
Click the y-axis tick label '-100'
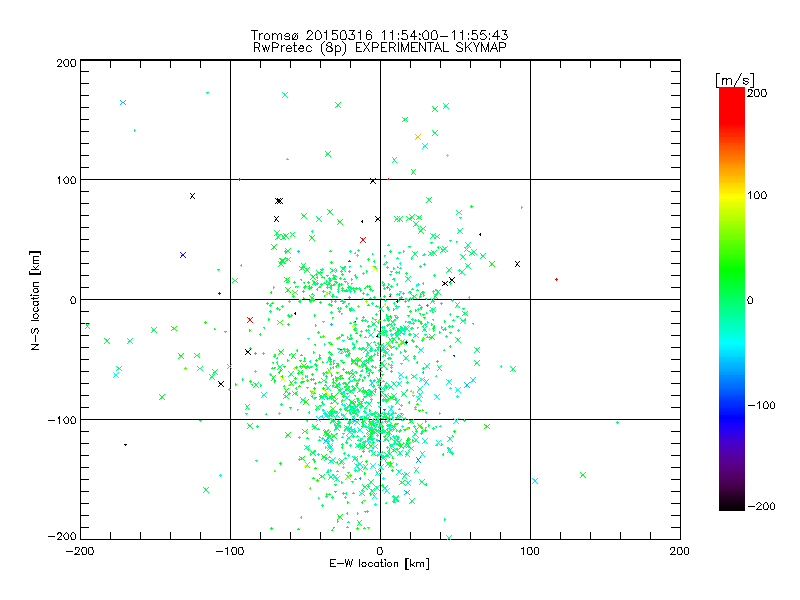(62, 420)
